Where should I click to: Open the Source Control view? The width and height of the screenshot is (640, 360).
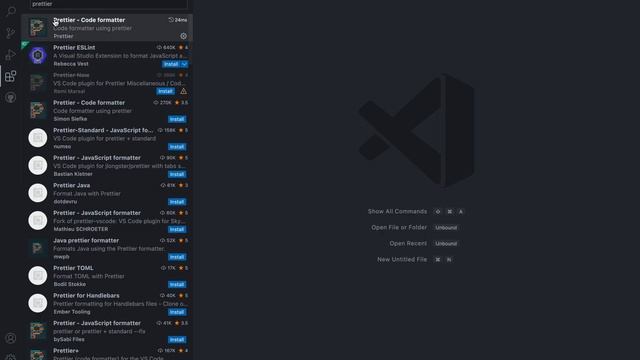[x=11, y=33]
